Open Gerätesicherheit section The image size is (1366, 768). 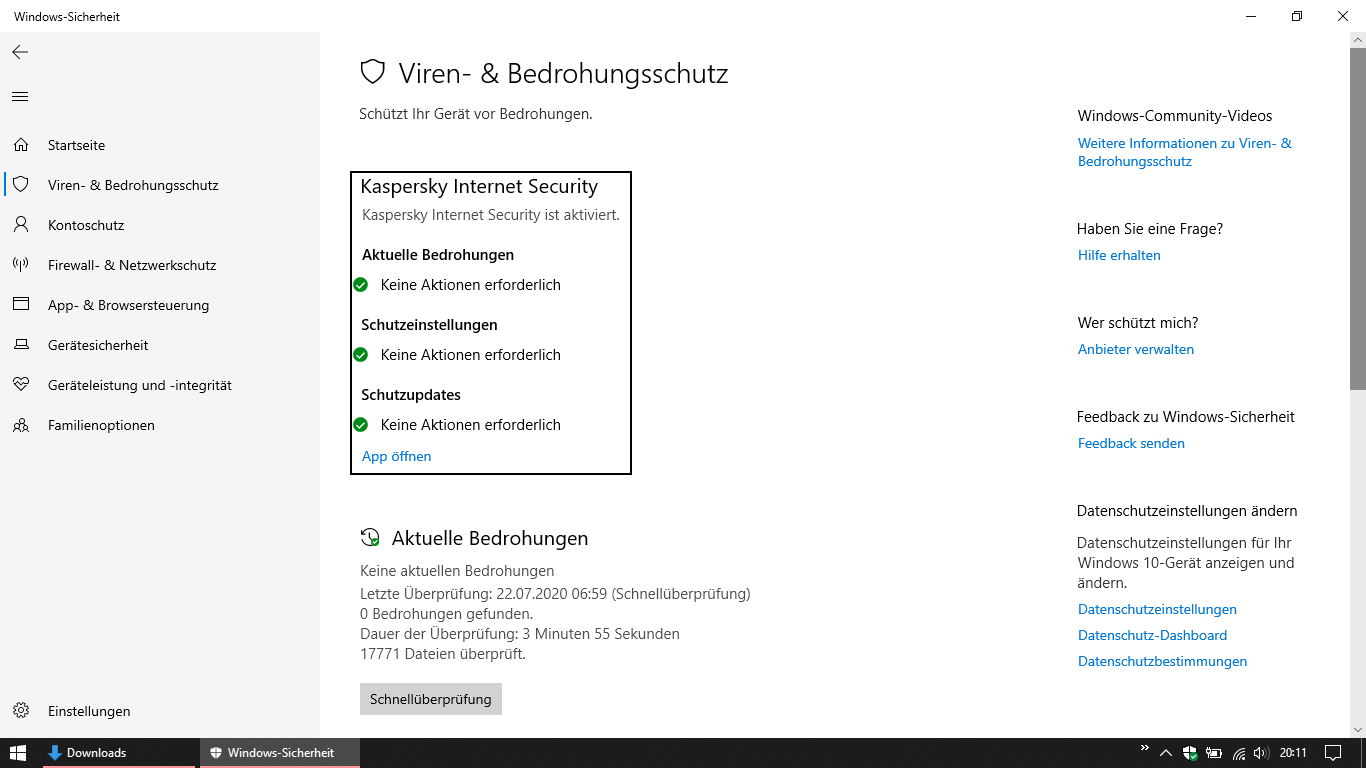pos(160,345)
